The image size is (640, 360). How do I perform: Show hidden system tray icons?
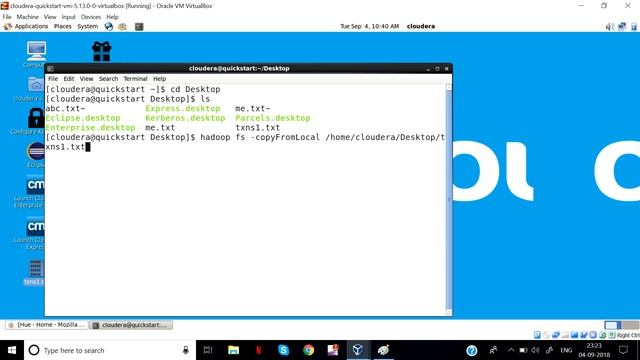511,350
